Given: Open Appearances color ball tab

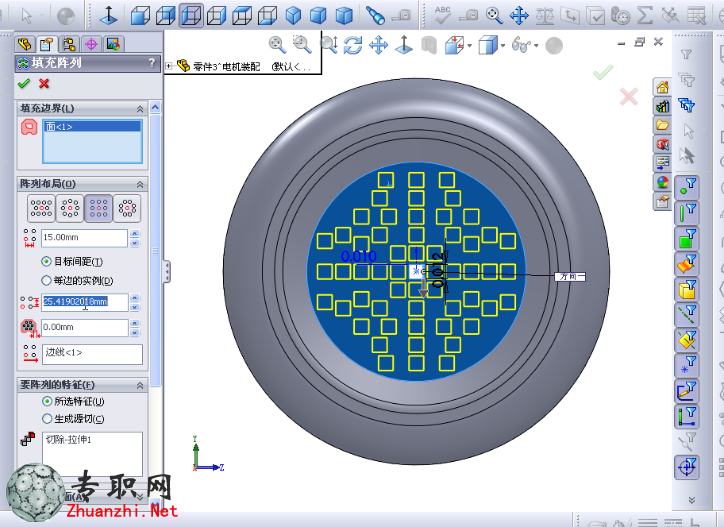Looking at the screenshot, I should (x=663, y=182).
